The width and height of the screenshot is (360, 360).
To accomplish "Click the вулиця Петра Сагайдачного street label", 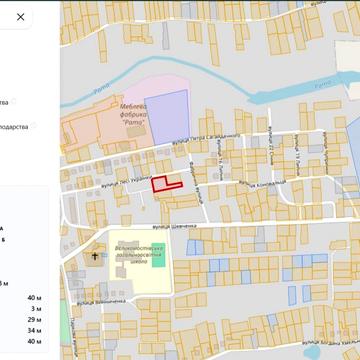I will pos(206,140).
